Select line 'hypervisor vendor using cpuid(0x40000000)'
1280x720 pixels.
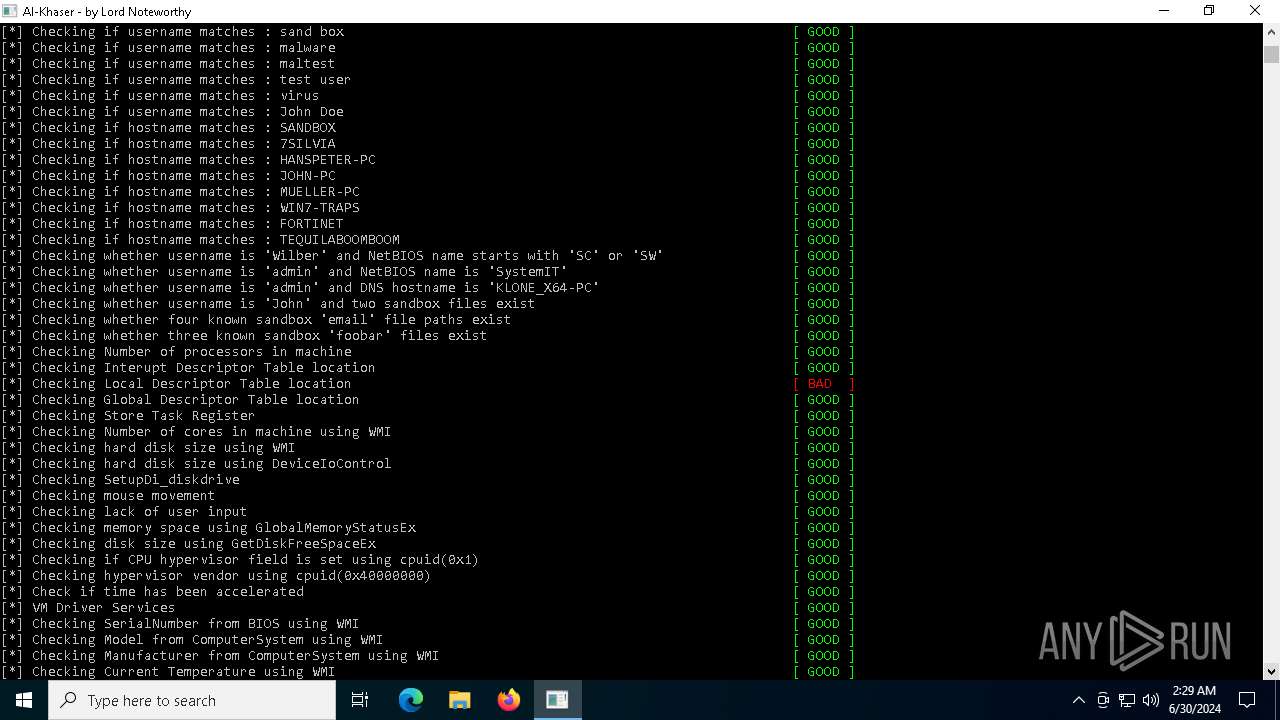pos(216,575)
